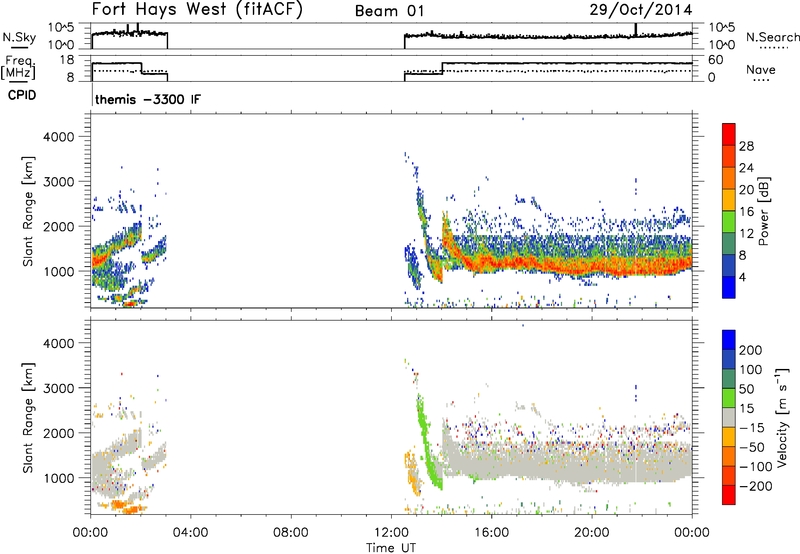The height and width of the screenshot is (554, 800).
Task: Click the '4000' tick on the power plot axis
Action: coord(58,137)
